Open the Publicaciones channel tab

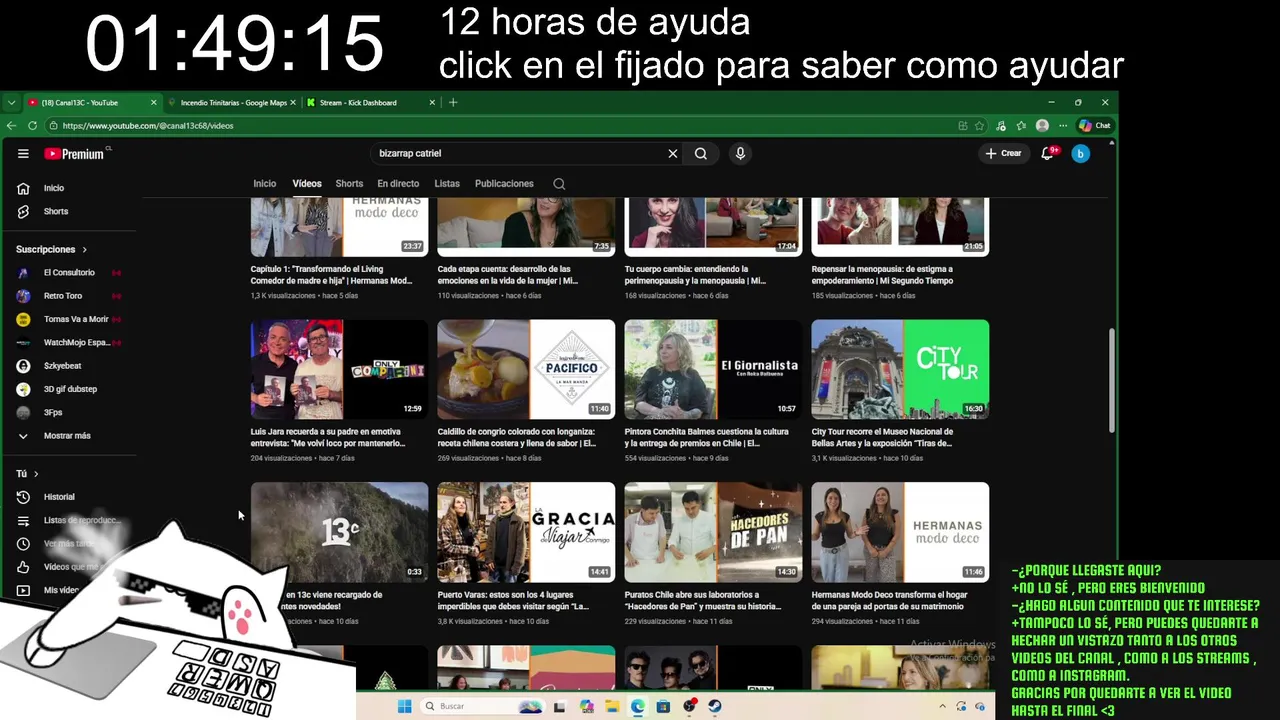pyautogui.click(x=504, y=184)
